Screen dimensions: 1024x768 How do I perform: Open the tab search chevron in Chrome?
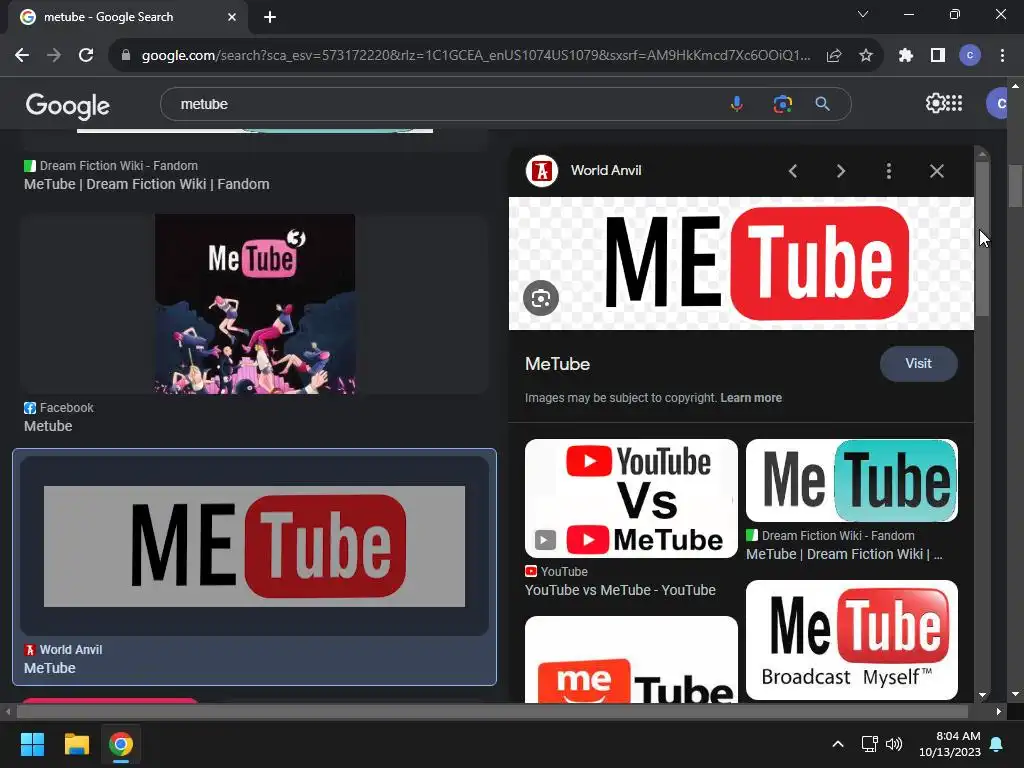[863, 14]
